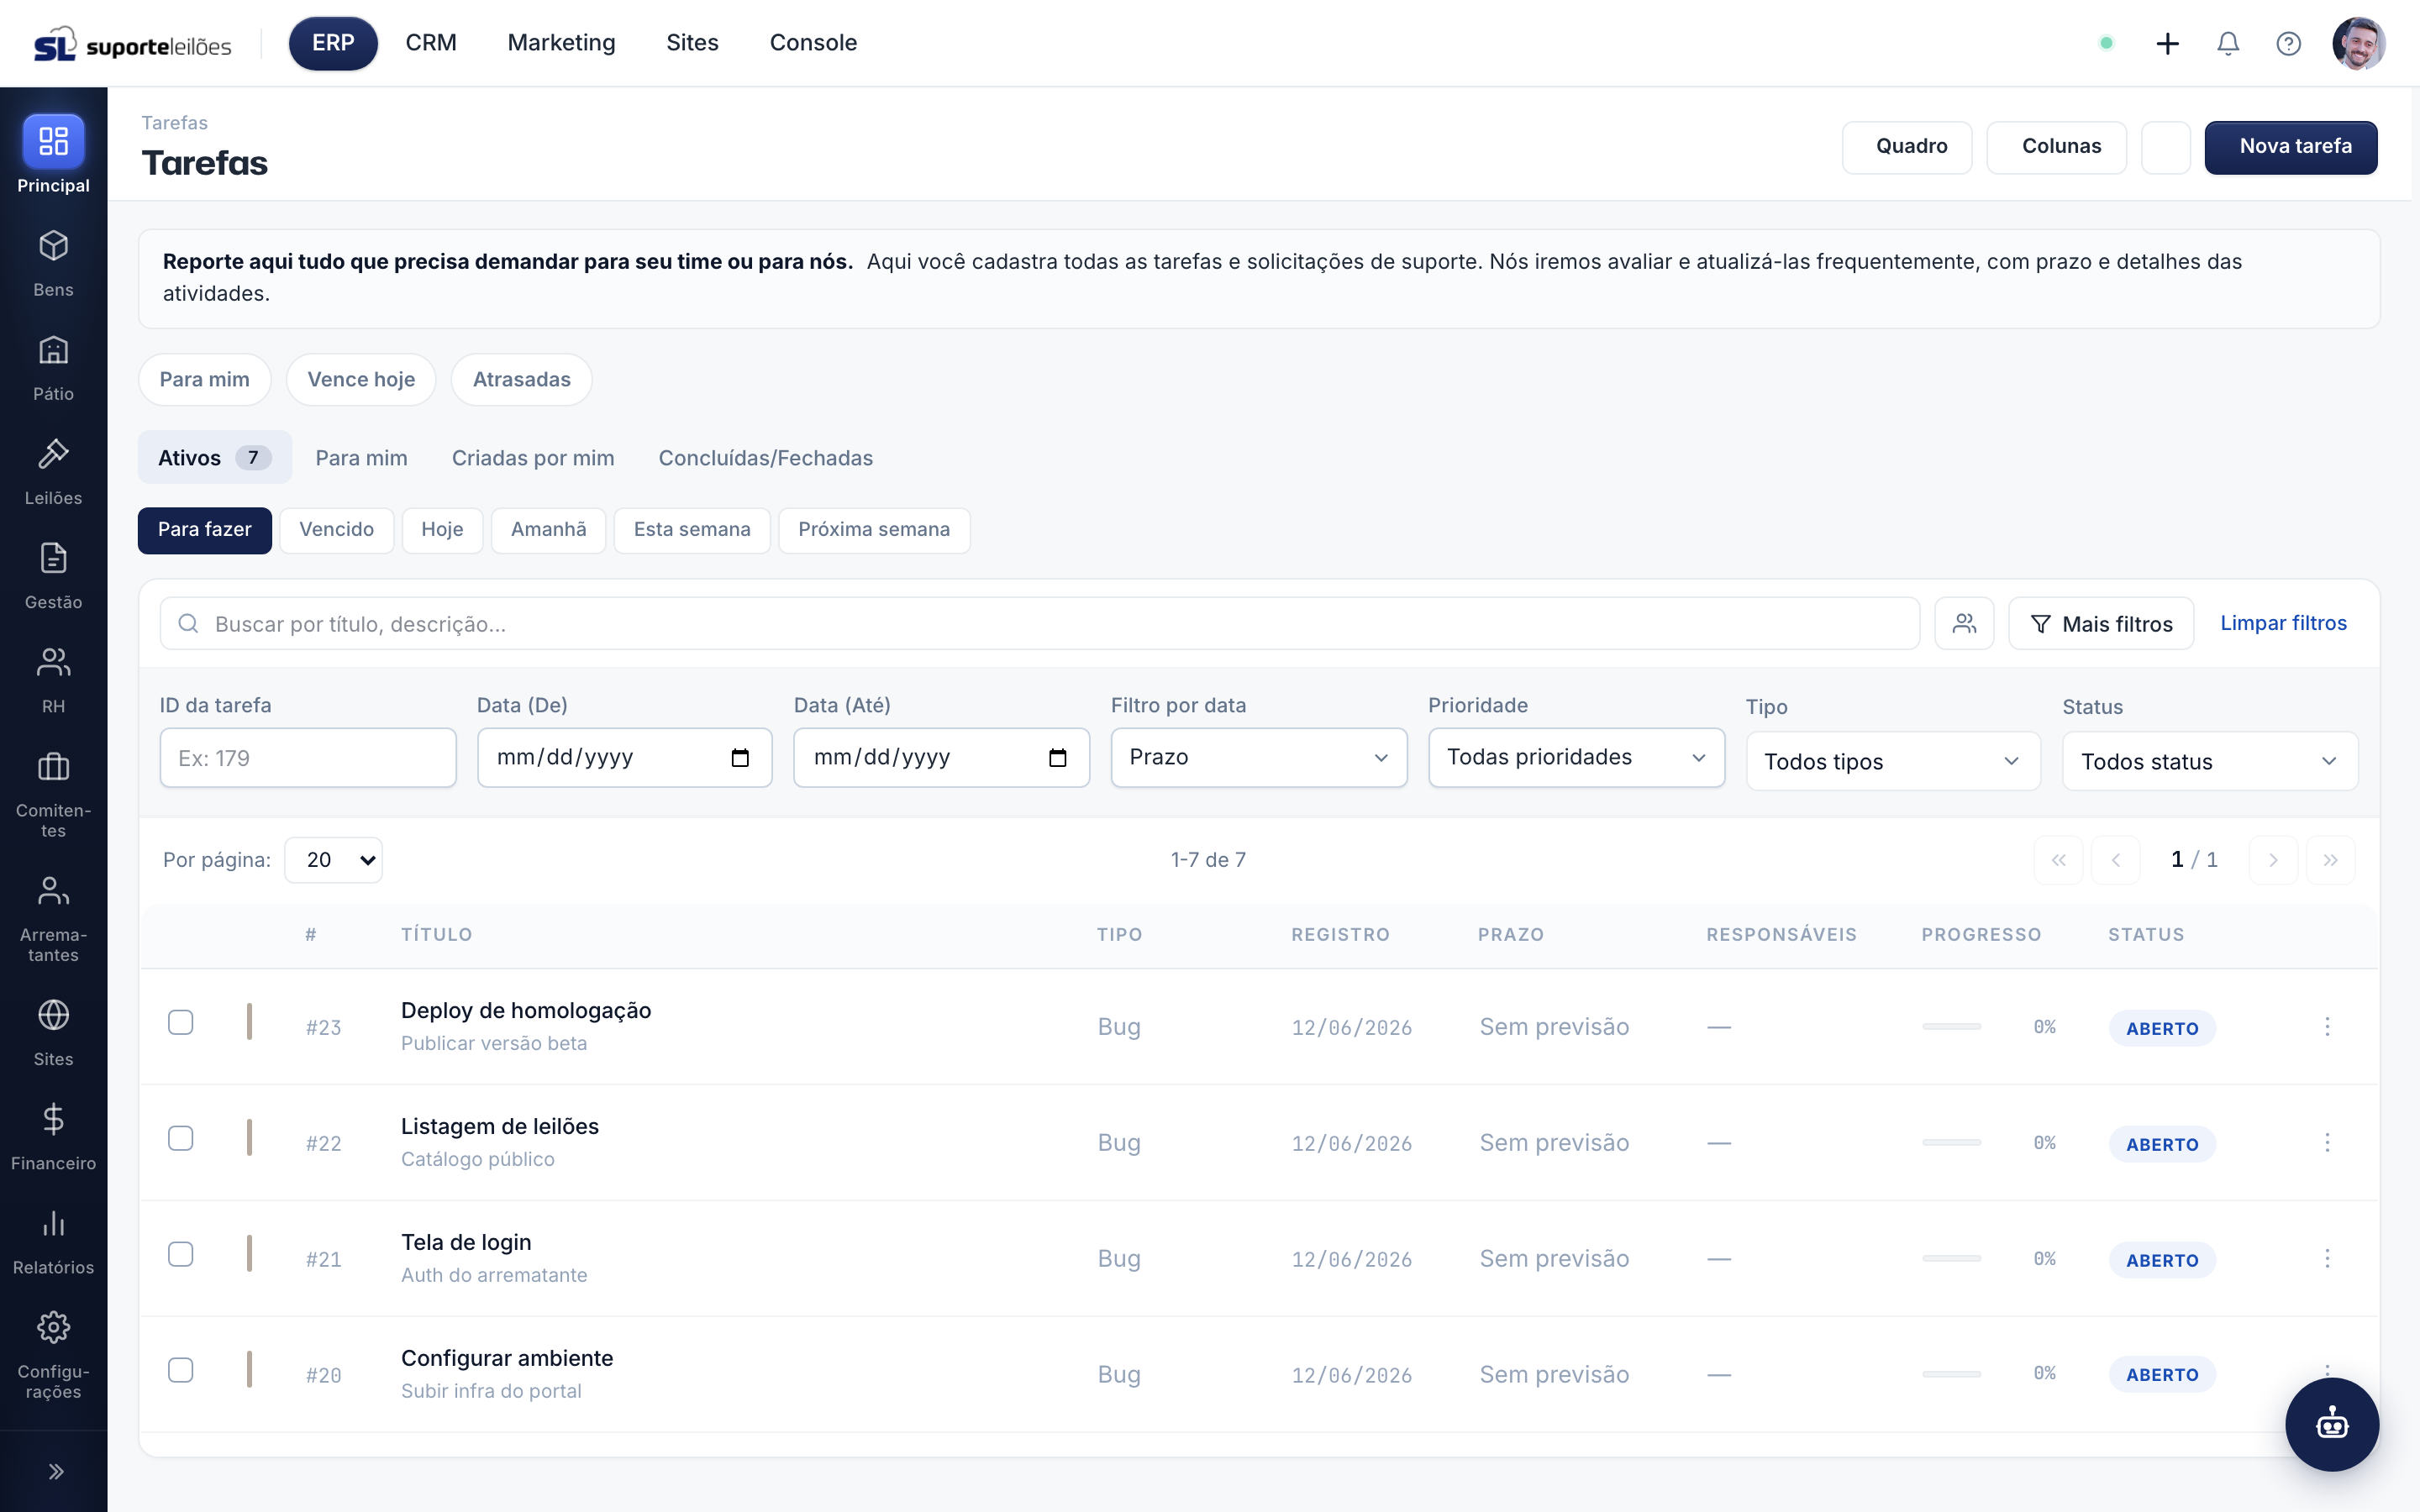Open Financeiro in the sidebar
The image size is (2420, 1512).
53,1136
